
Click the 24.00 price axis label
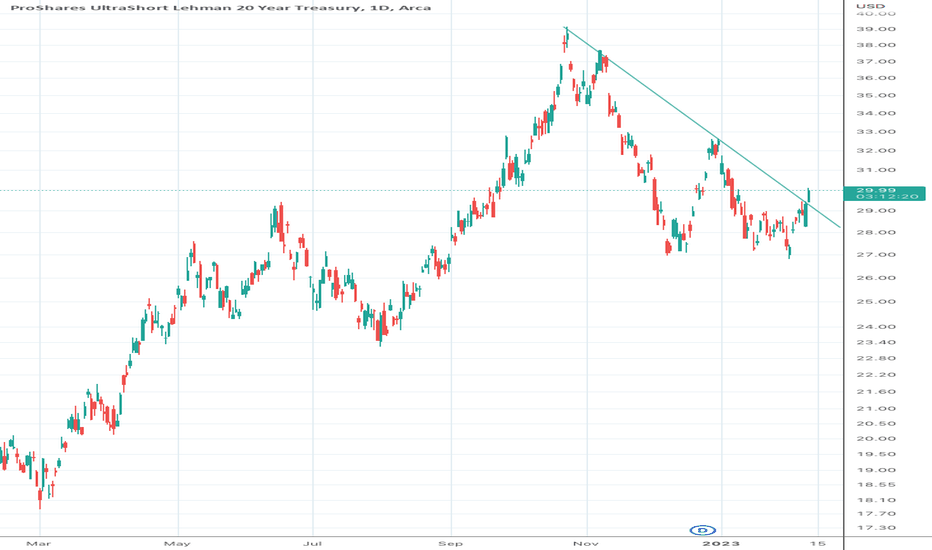(x=876, y=326)
